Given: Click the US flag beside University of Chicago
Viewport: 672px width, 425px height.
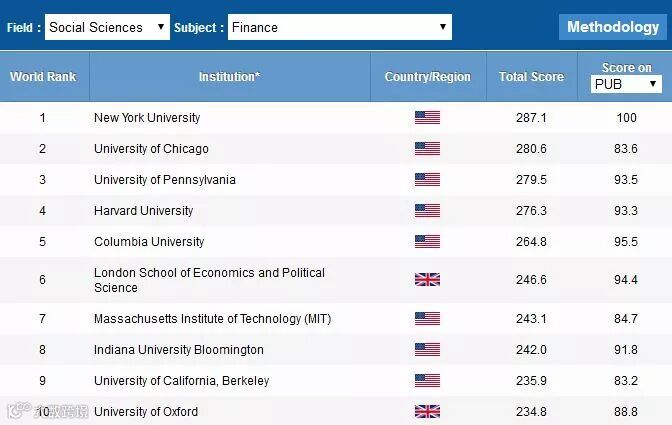Looking at the screenshot, I should (x=427, y=149).
